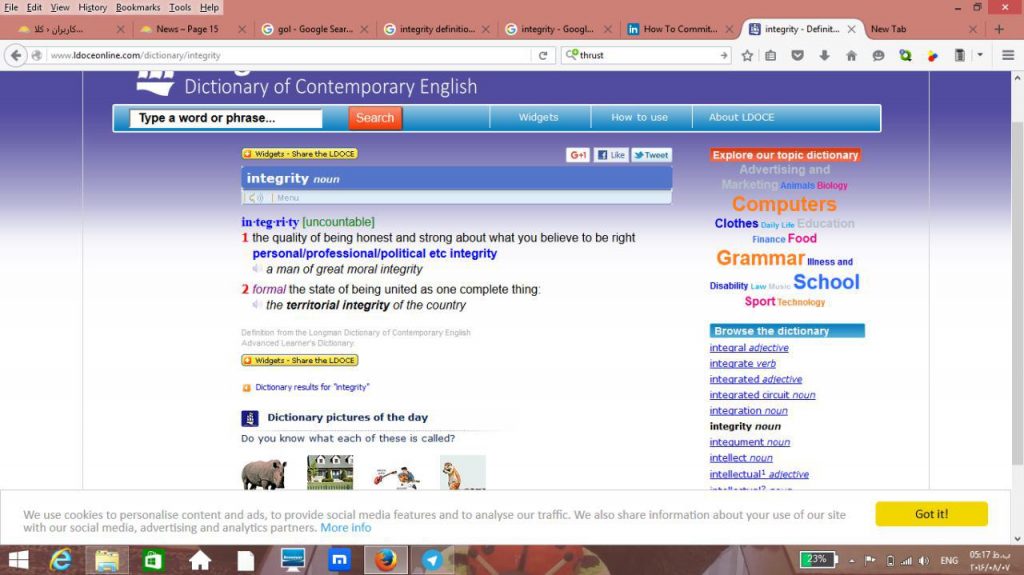This screenshot has width=1024, height=575.
Task: Click the browser URL address bar
Action: click(x=289, y=56)
